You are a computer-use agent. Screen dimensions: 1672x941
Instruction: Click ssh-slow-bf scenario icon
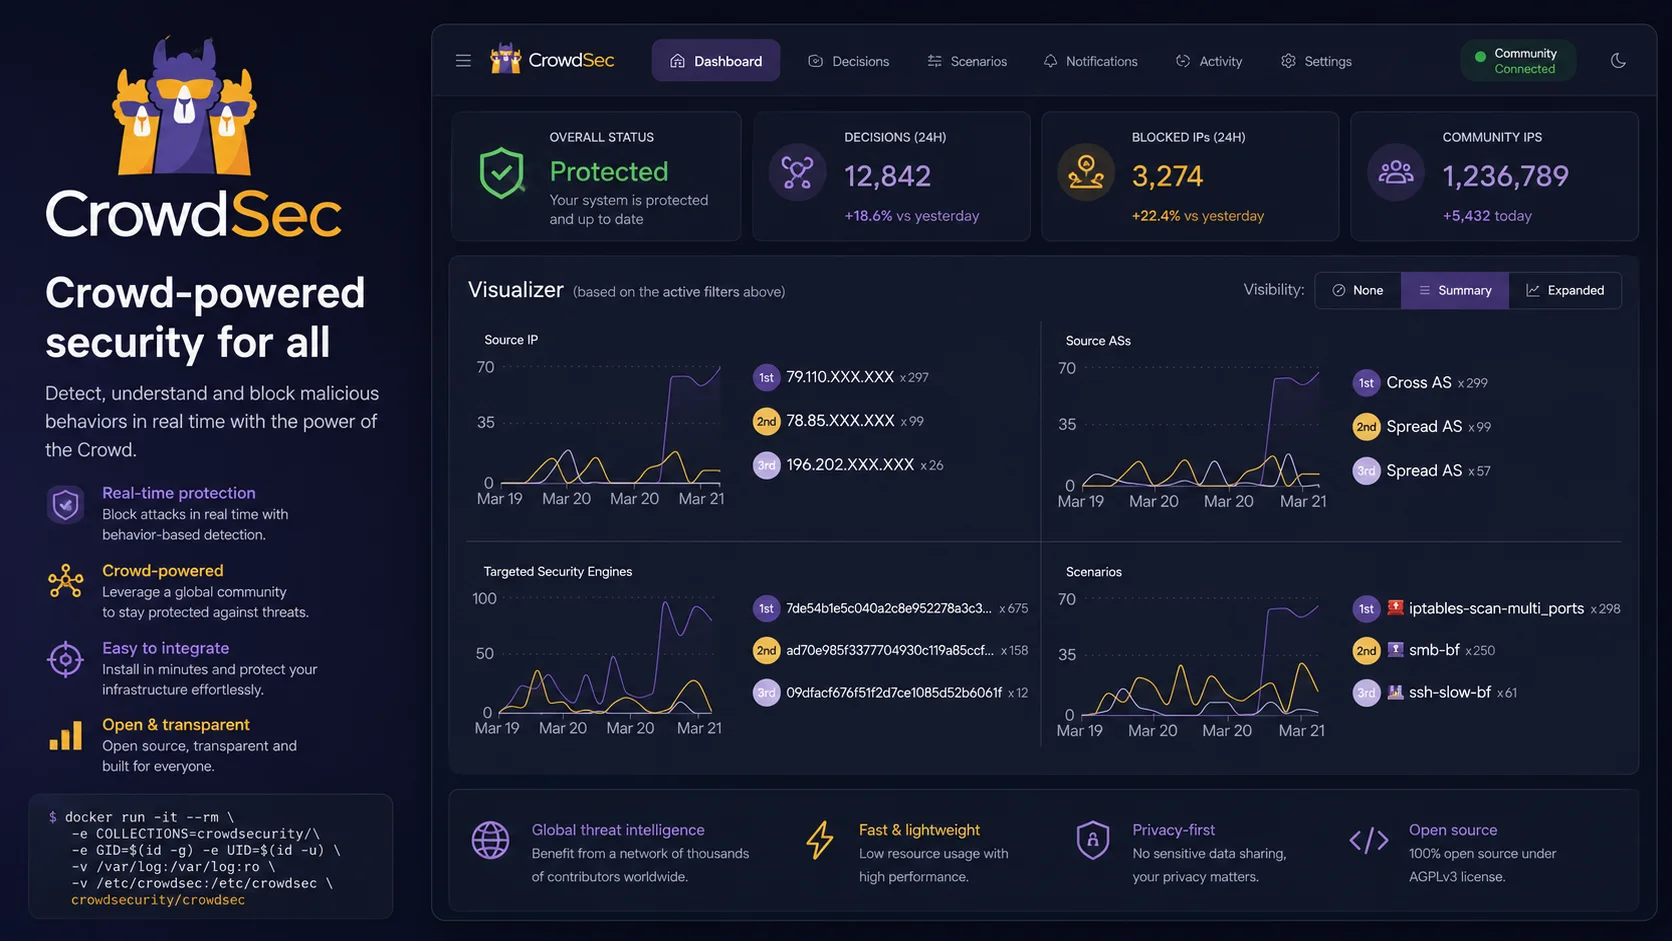1395,691
